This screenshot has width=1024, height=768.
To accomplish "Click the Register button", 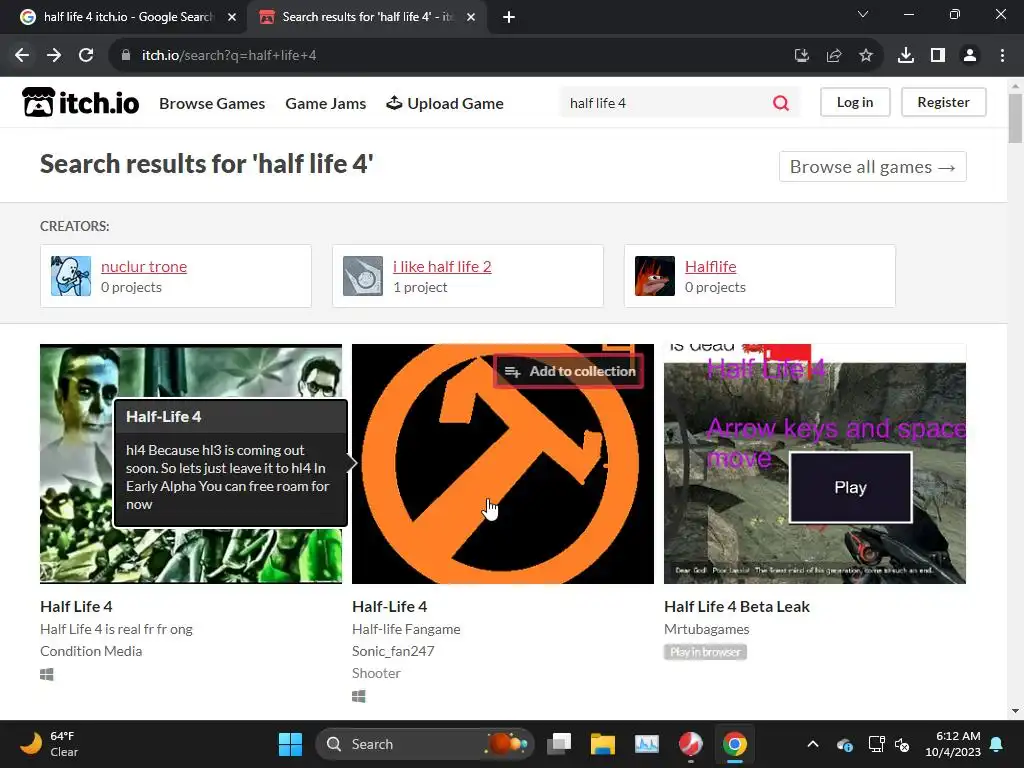I will coord(943,102).
